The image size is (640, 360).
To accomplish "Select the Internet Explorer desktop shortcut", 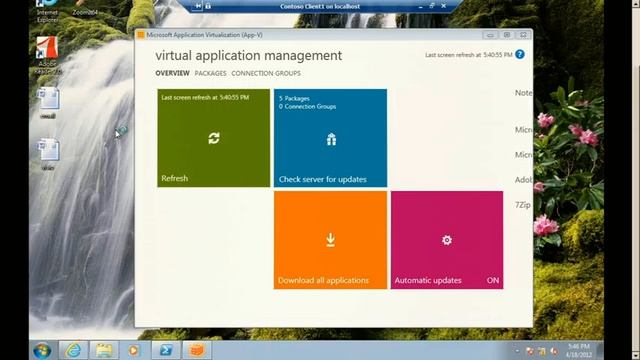I will tap(47, 11).
